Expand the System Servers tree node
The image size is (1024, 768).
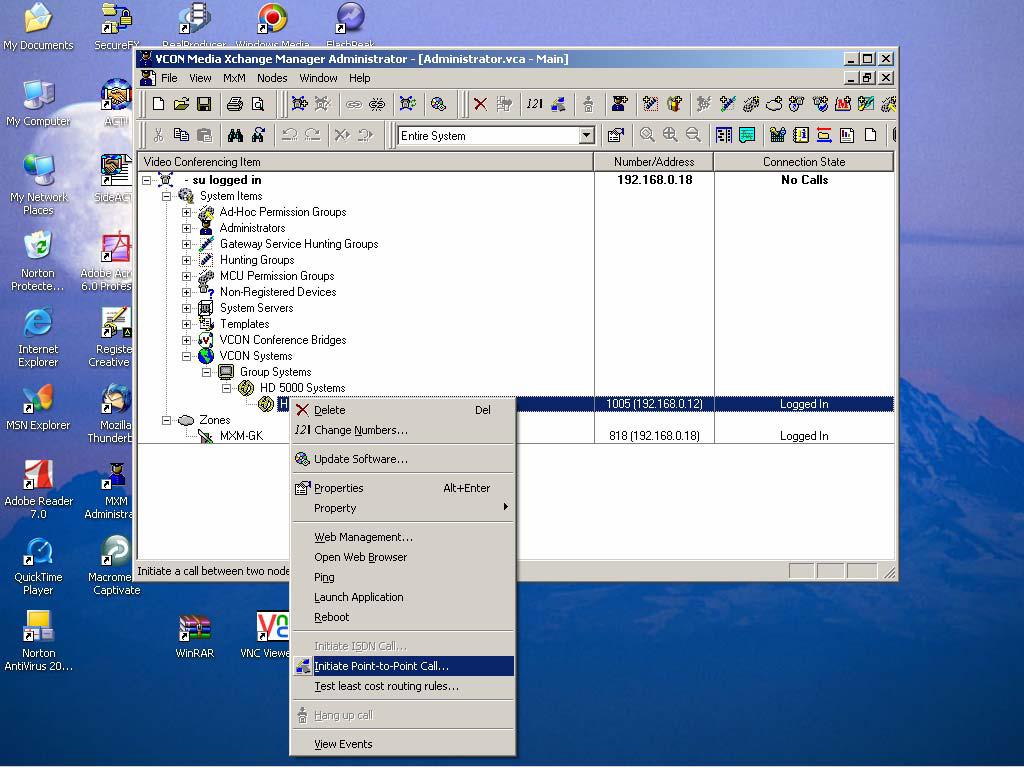click(x=186, y=308)
